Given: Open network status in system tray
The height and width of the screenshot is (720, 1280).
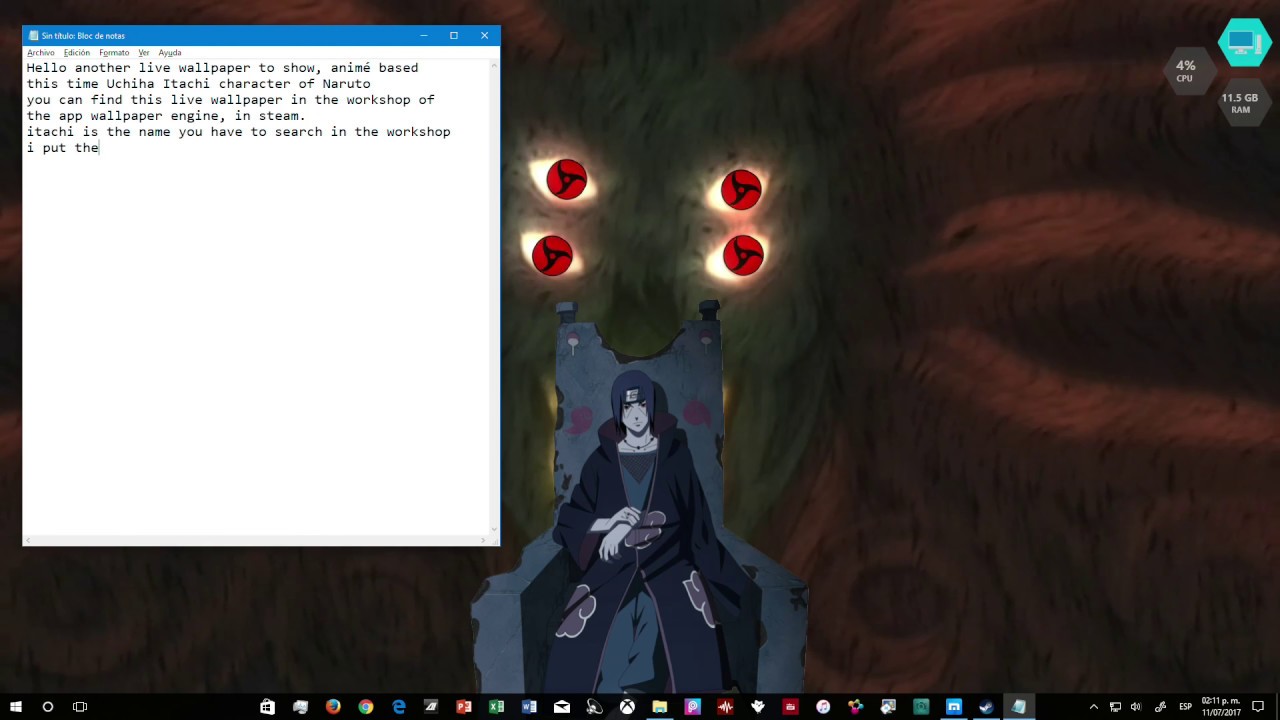Looking at the screenshot, I should click(x=1116, y=706).
